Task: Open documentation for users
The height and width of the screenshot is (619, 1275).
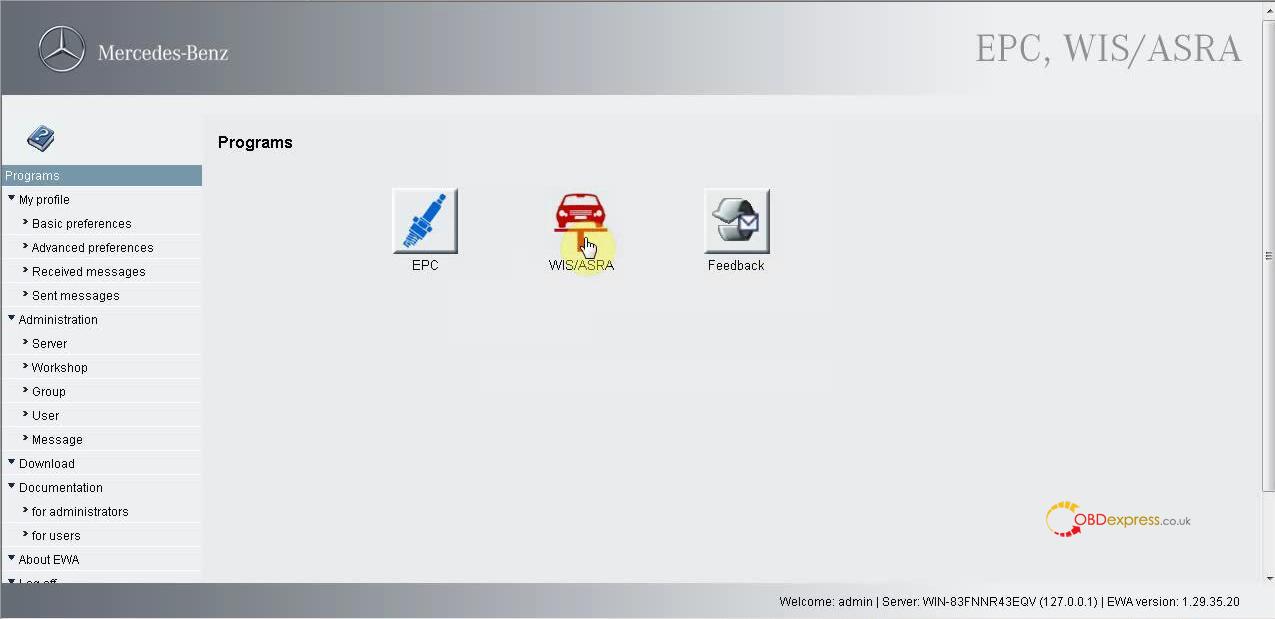Action: click(56, 536)
